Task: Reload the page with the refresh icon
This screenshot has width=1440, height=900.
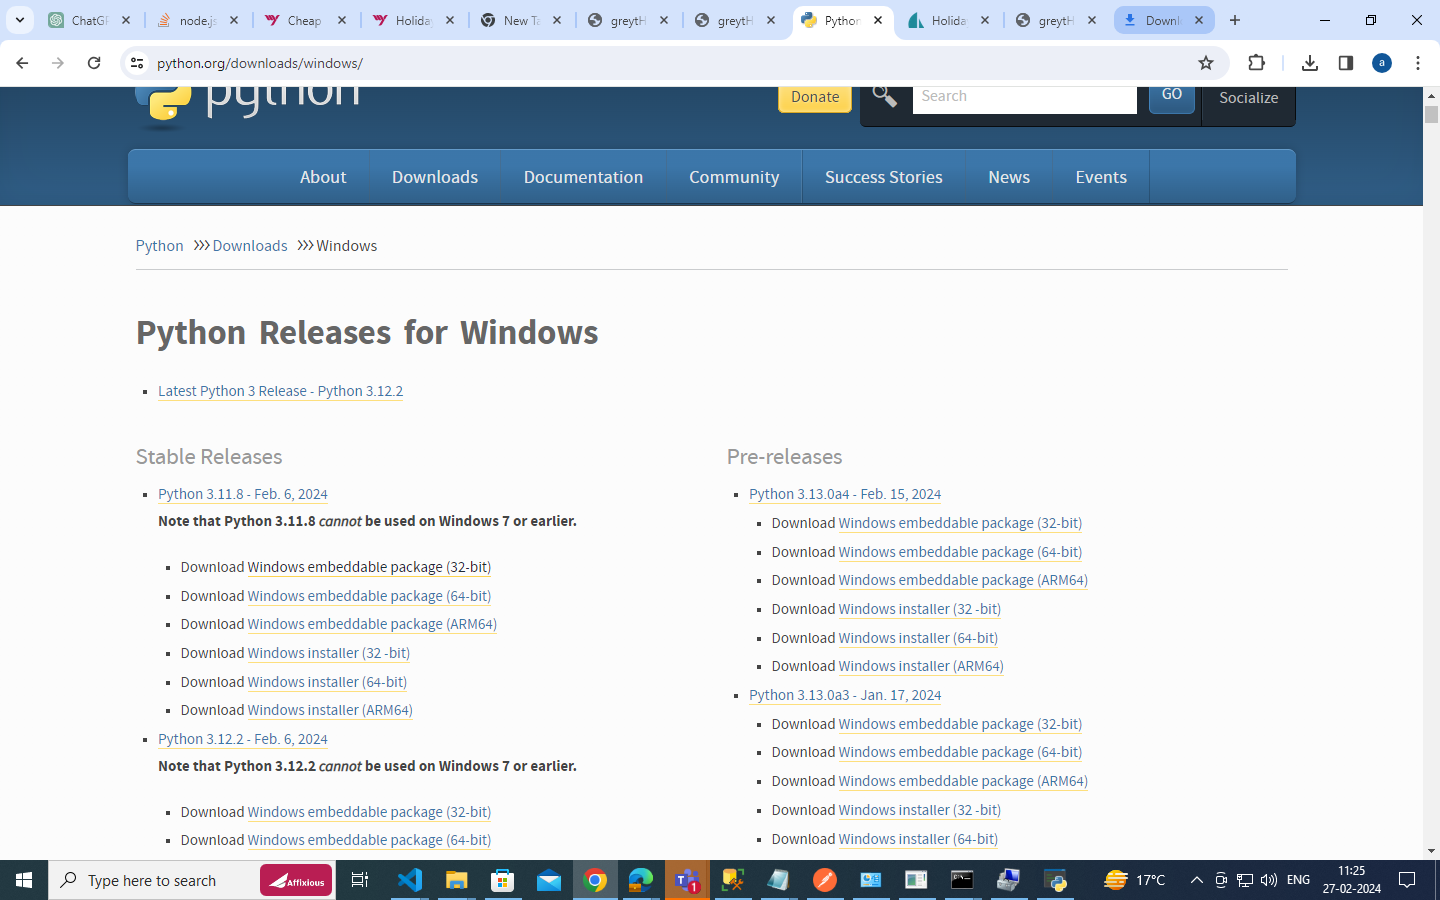Action: 94,63
